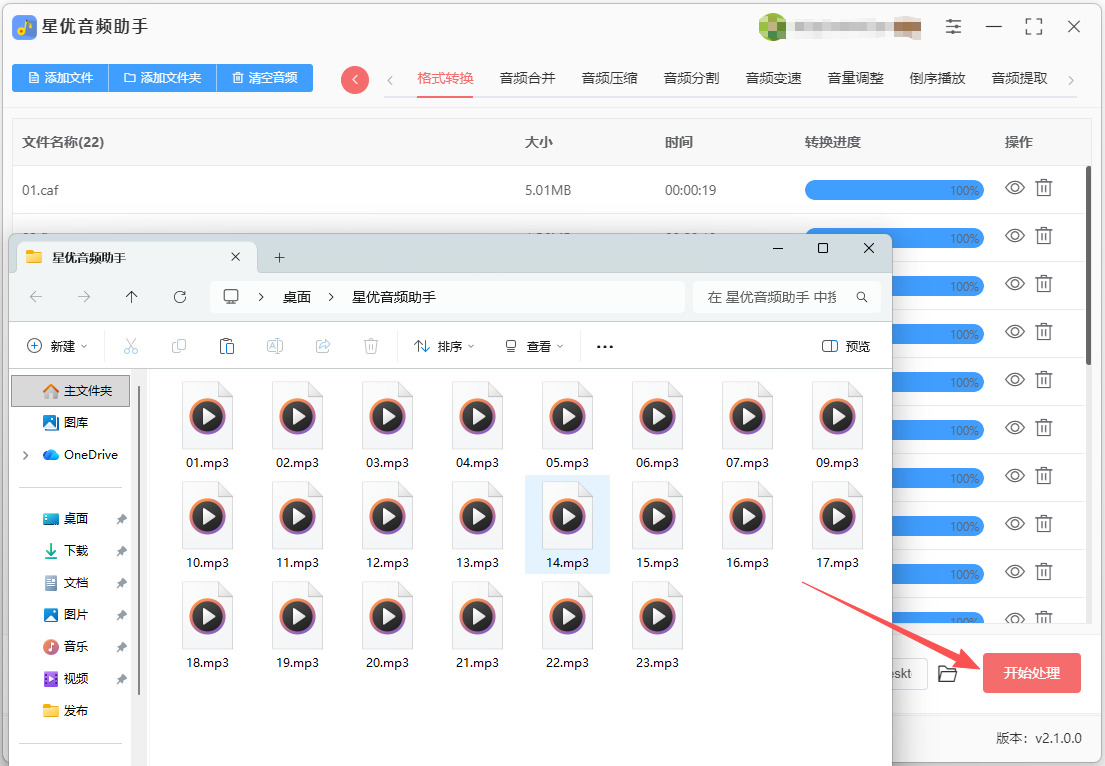Viewport: 1105px width, 766px height.
Task: Open the View dropdown menu
Action: [534, 346]
